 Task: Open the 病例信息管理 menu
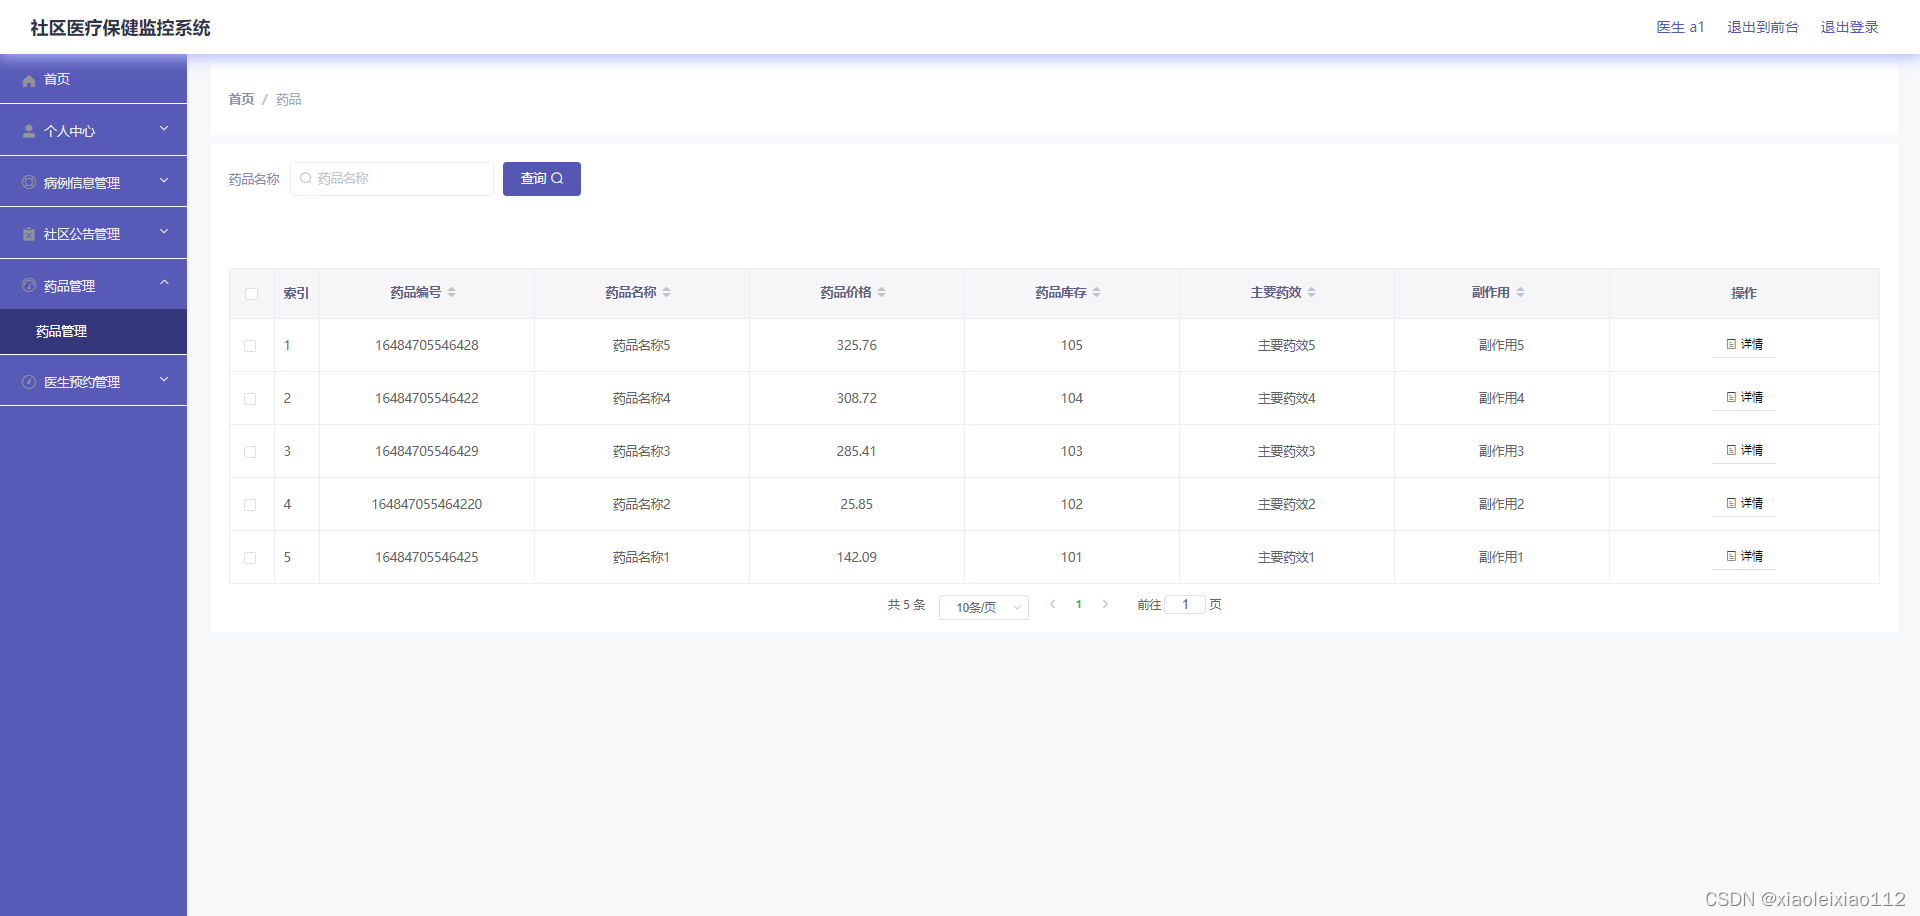[x=93, y=182]
